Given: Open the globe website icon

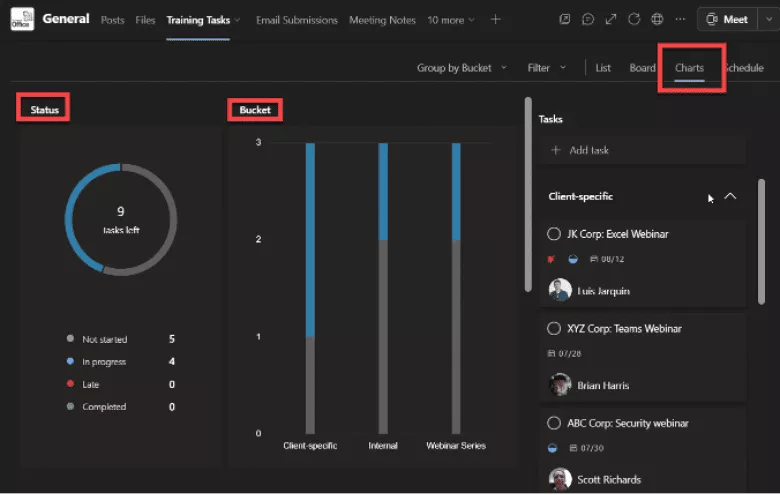Looking at the screenshot, I should (657, 19).
